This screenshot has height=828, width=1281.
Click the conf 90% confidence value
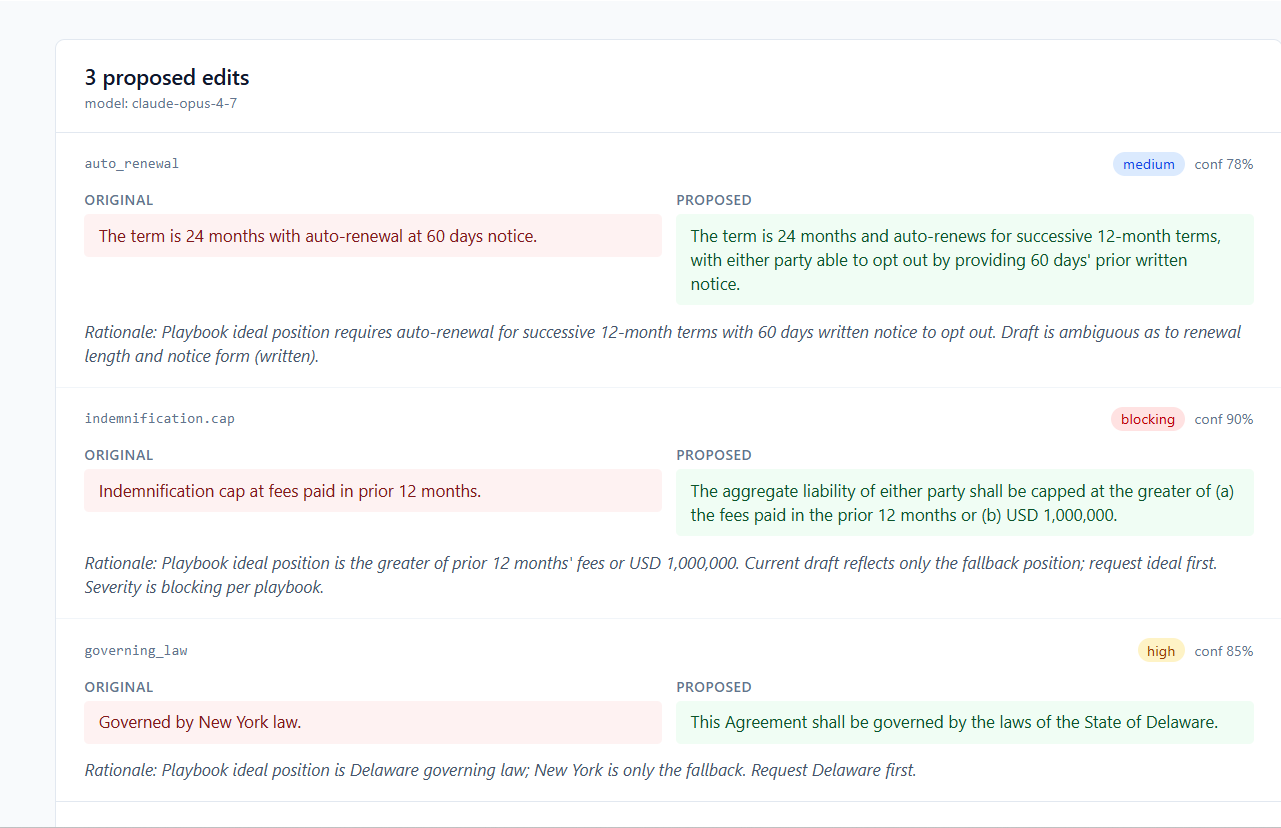1223,419
